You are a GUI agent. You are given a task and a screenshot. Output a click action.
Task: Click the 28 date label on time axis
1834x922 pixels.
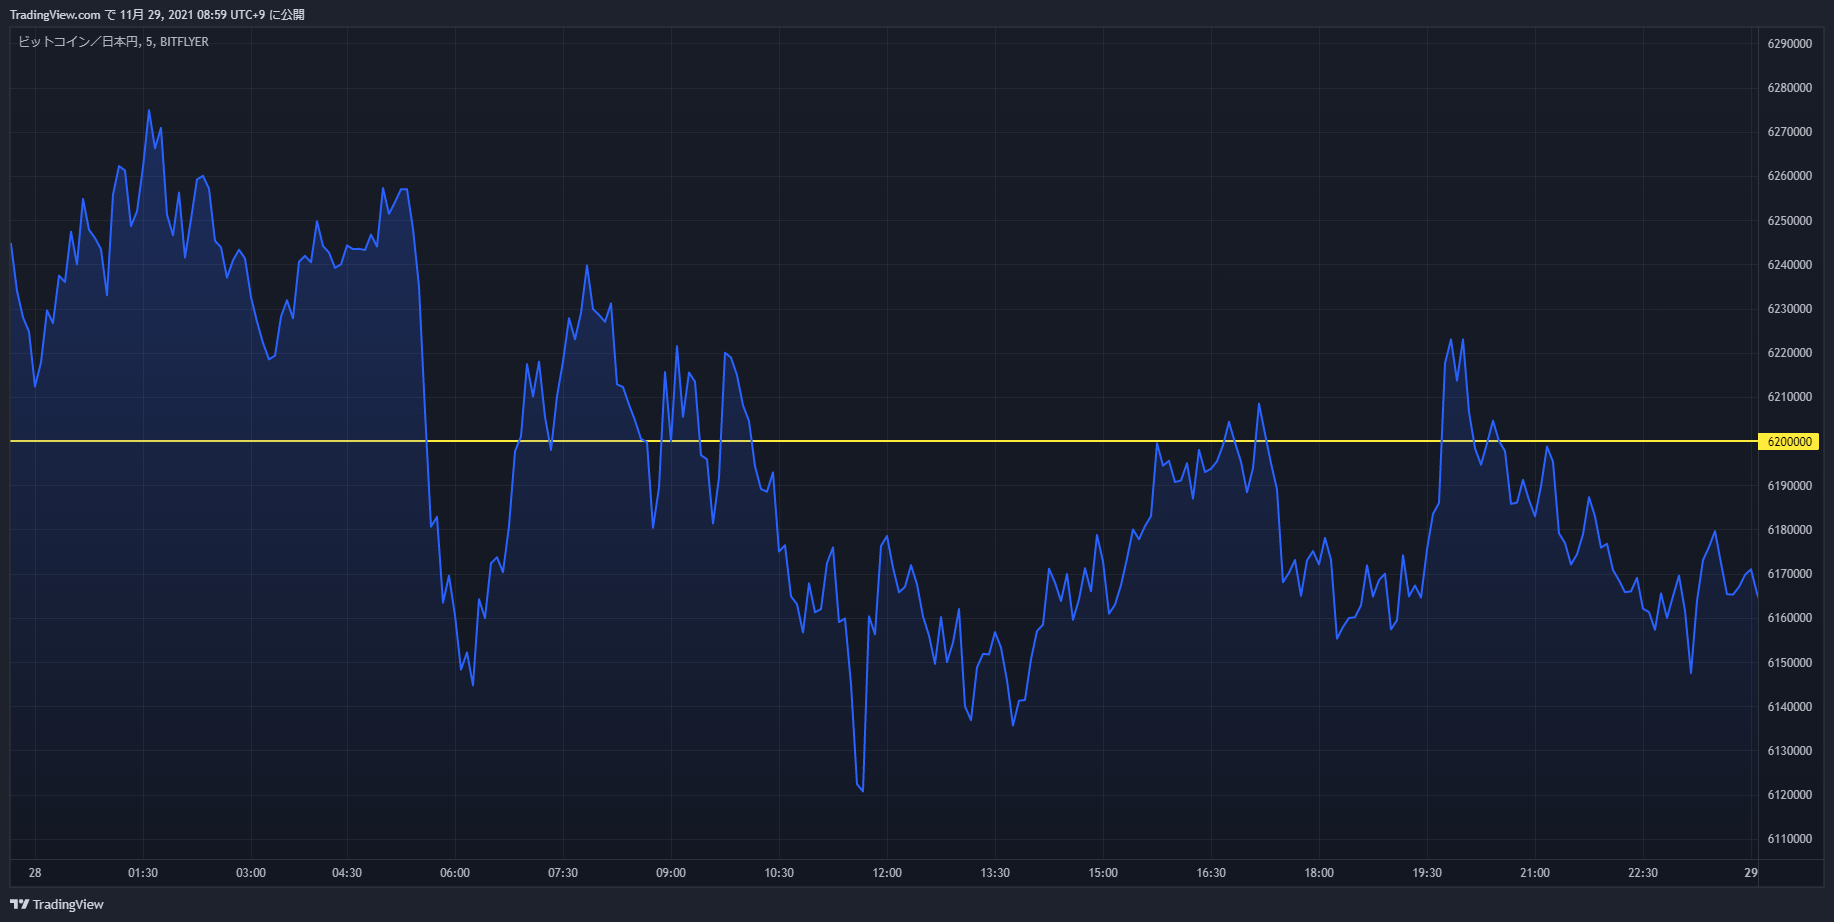35,873
